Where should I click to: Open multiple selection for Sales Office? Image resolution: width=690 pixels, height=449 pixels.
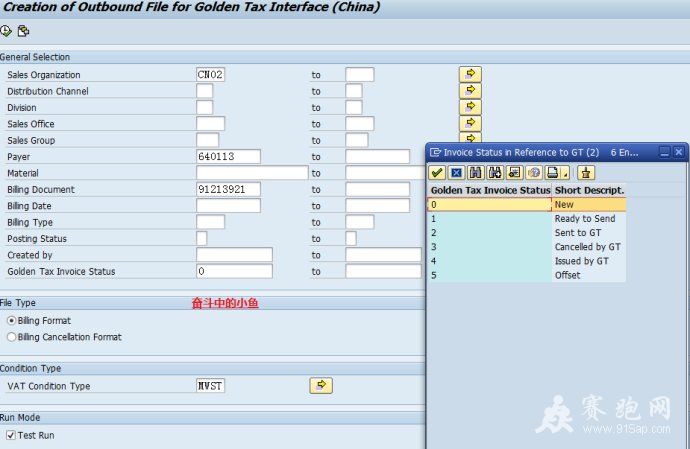coord(470,123)
